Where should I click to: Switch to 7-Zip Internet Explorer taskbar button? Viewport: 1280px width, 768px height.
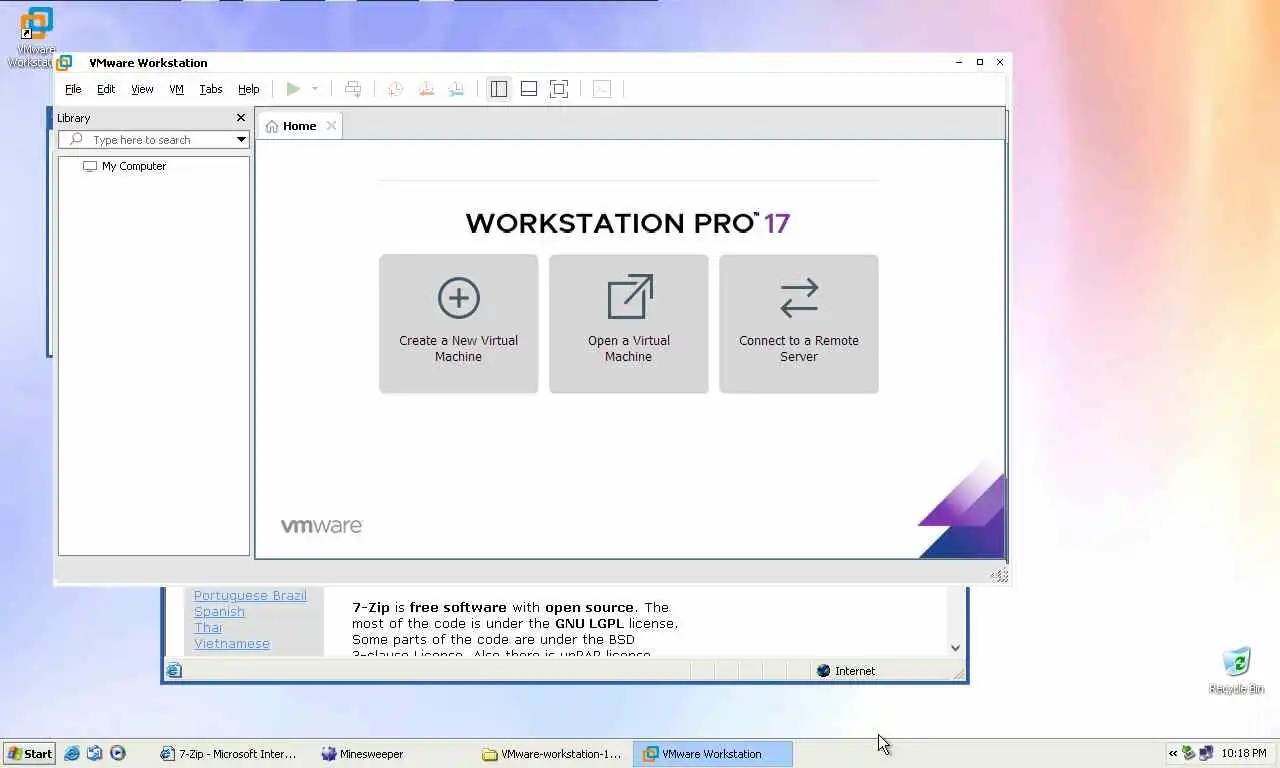tap(231, 754)
